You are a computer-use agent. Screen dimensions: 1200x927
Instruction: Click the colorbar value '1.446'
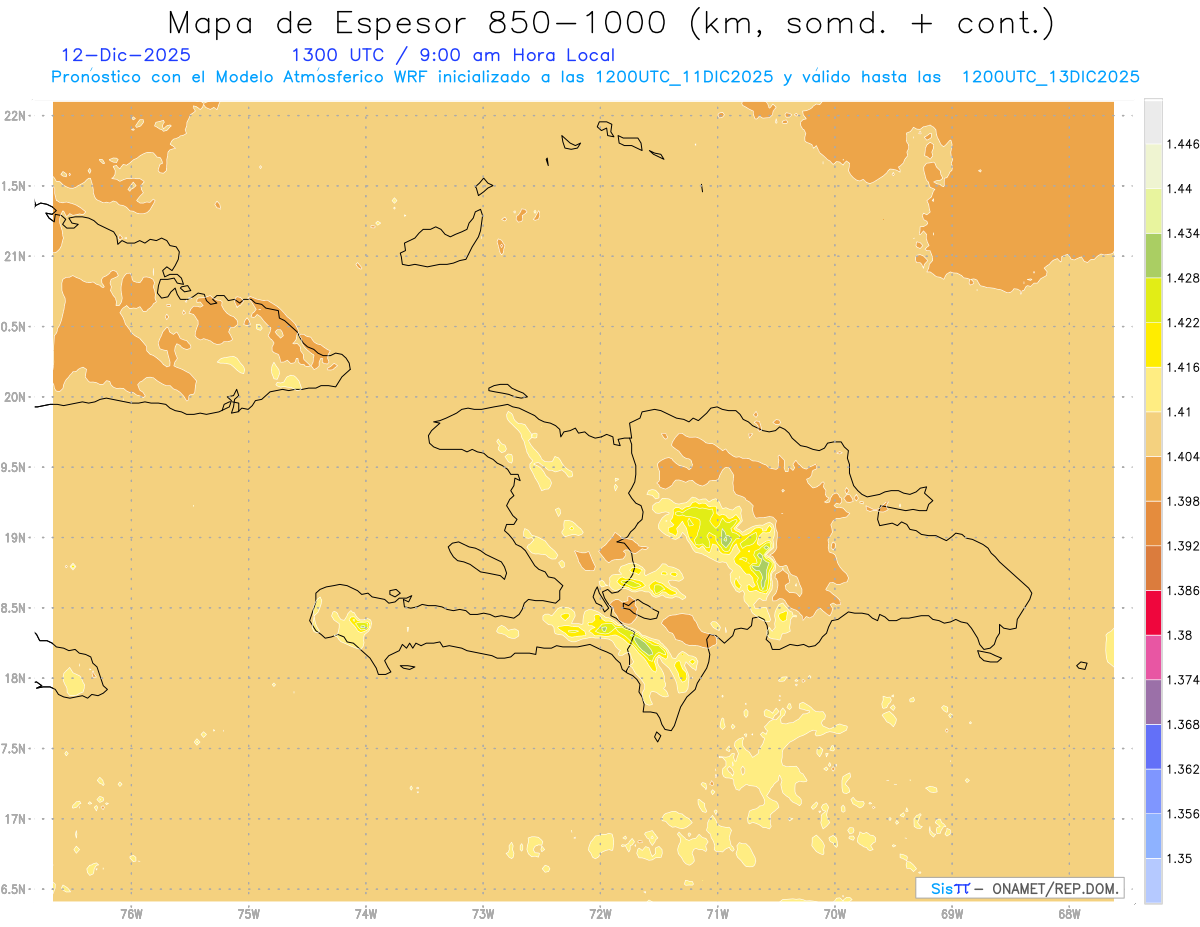click(1184, 144)
